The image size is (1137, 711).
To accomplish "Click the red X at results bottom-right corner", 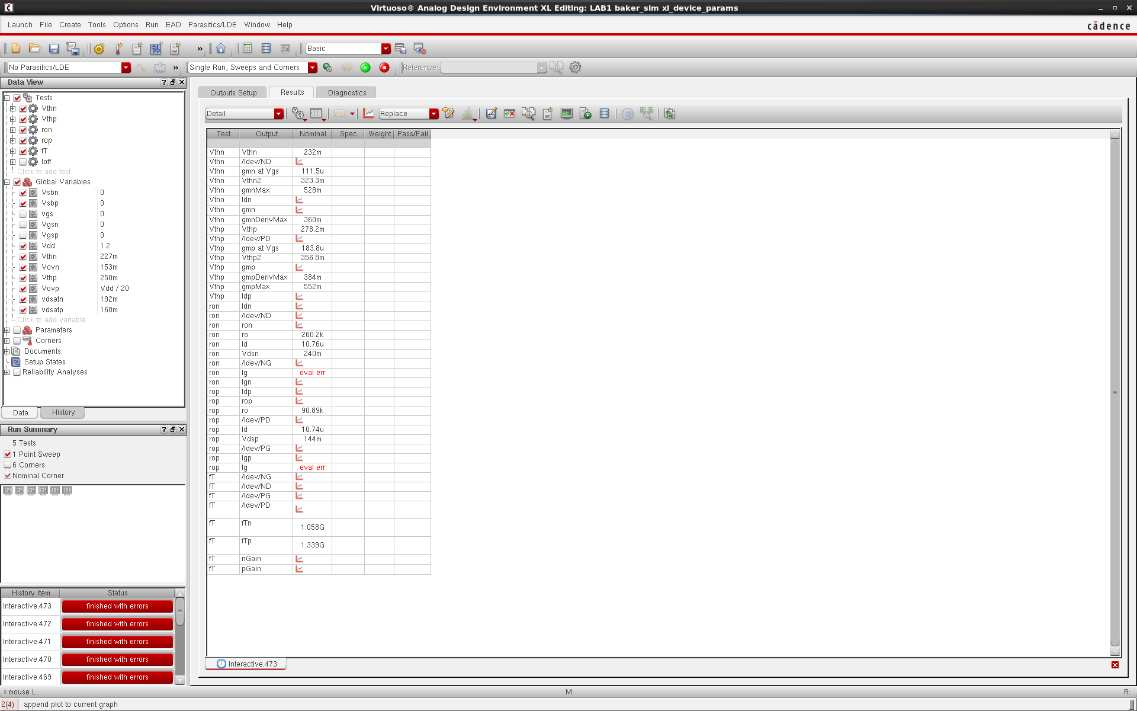I will tap(1115, 665).
